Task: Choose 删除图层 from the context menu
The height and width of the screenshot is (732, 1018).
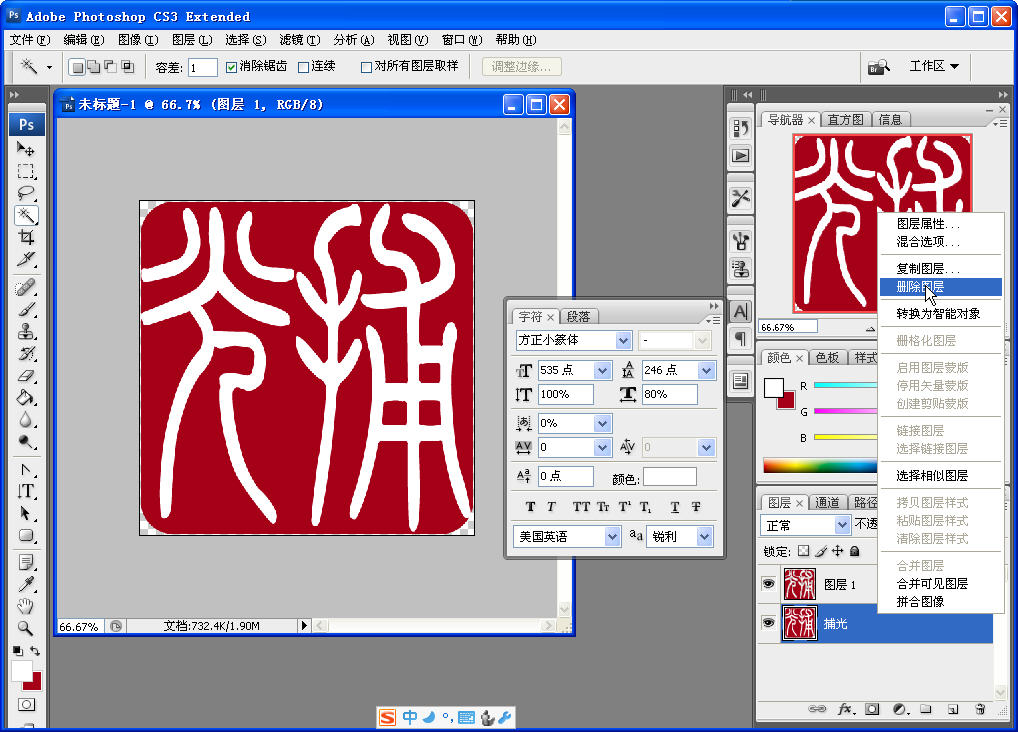Action: pyautogui.click(x=941, y=288)
